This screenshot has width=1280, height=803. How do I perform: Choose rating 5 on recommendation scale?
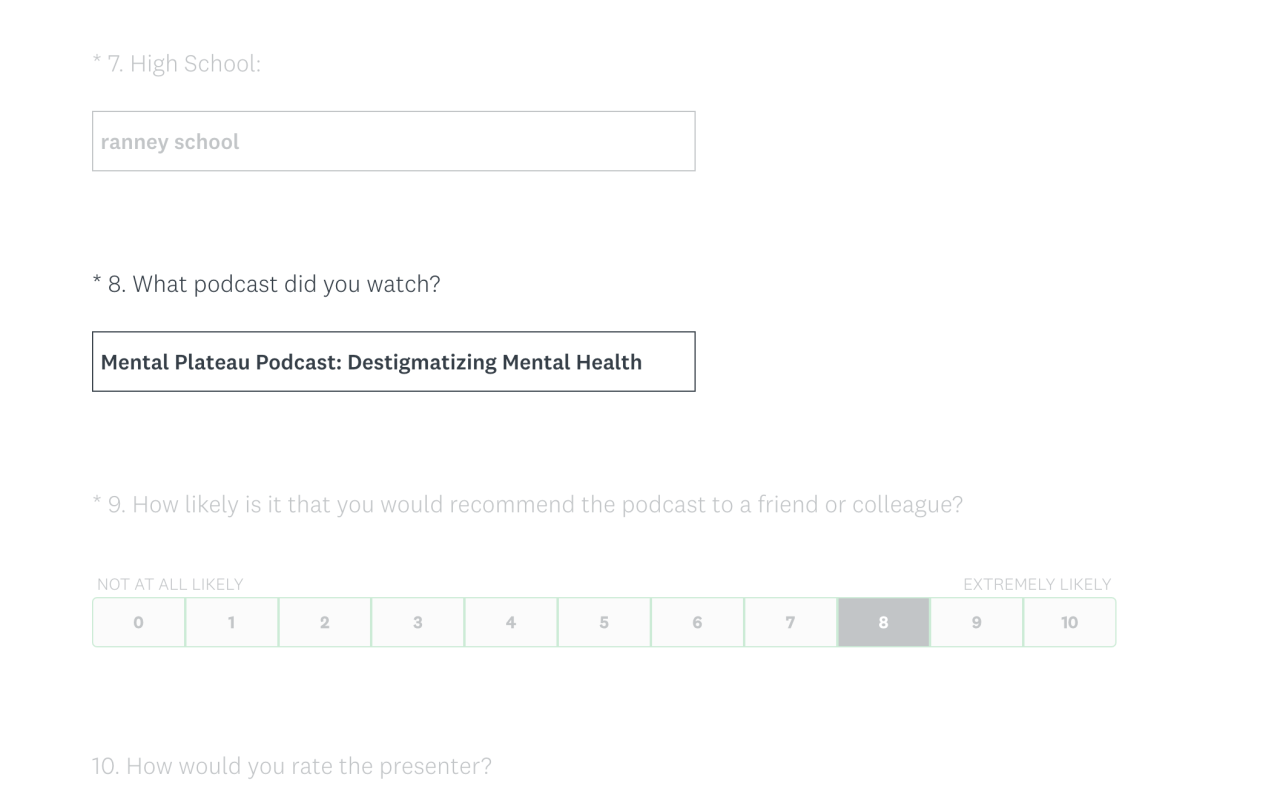pos(603,622)
